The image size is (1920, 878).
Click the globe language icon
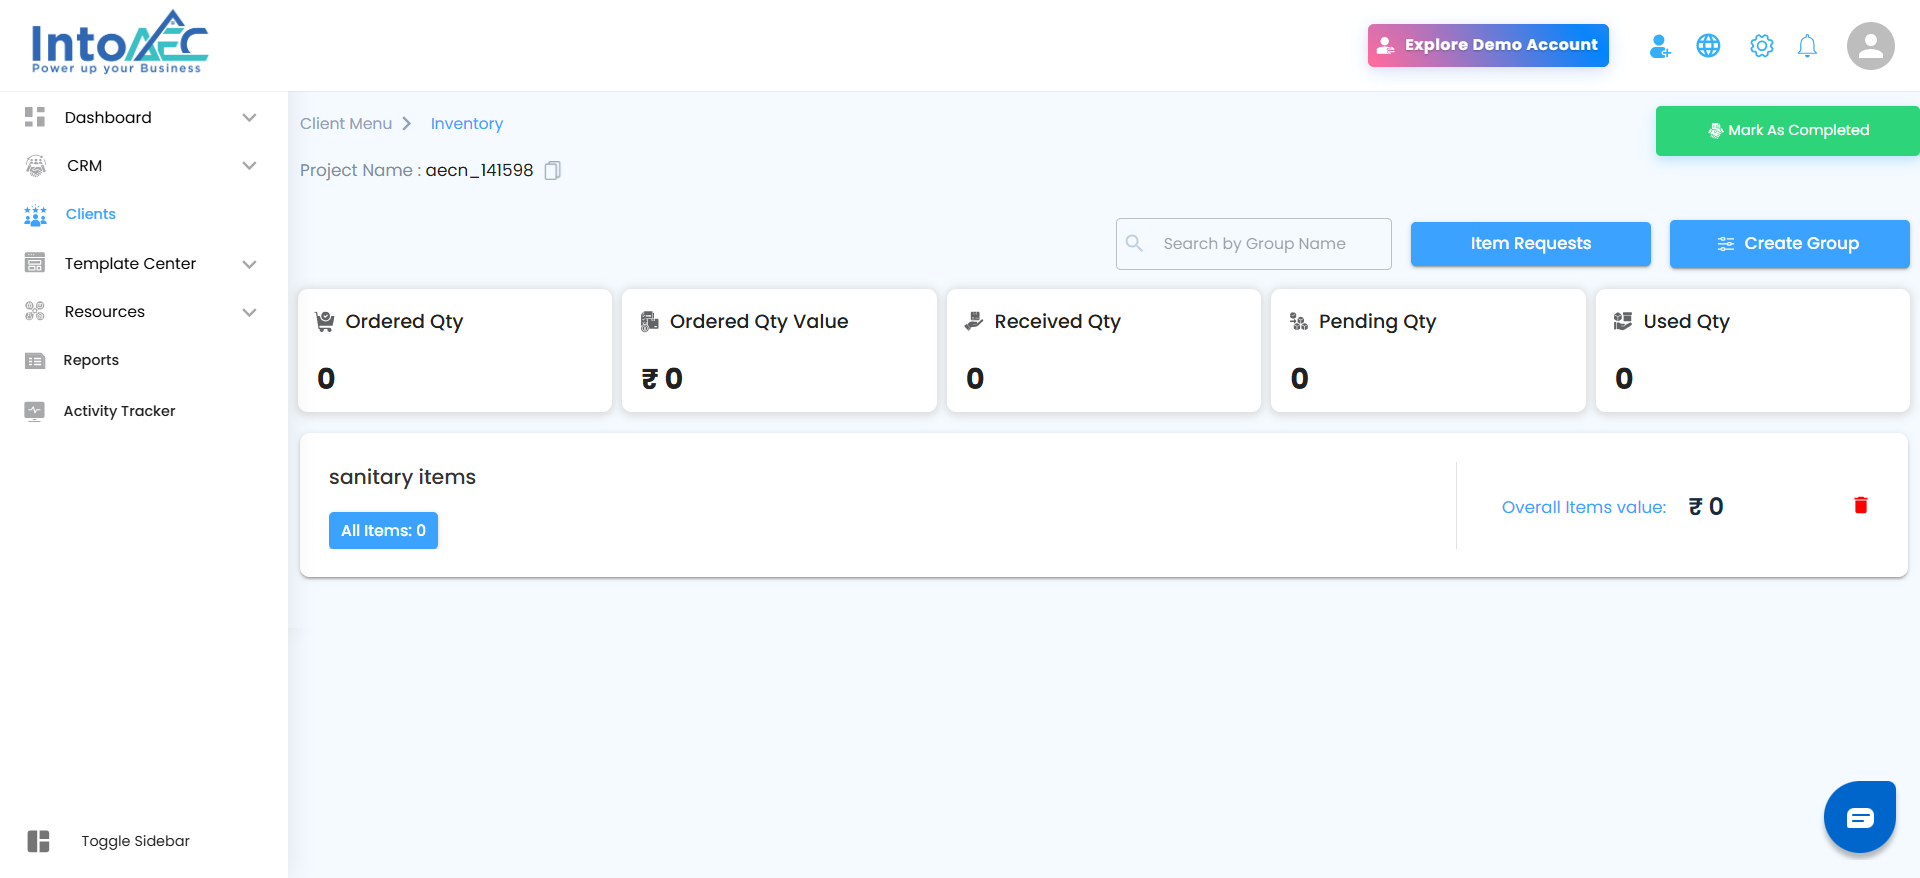(x=1708, y=46)
